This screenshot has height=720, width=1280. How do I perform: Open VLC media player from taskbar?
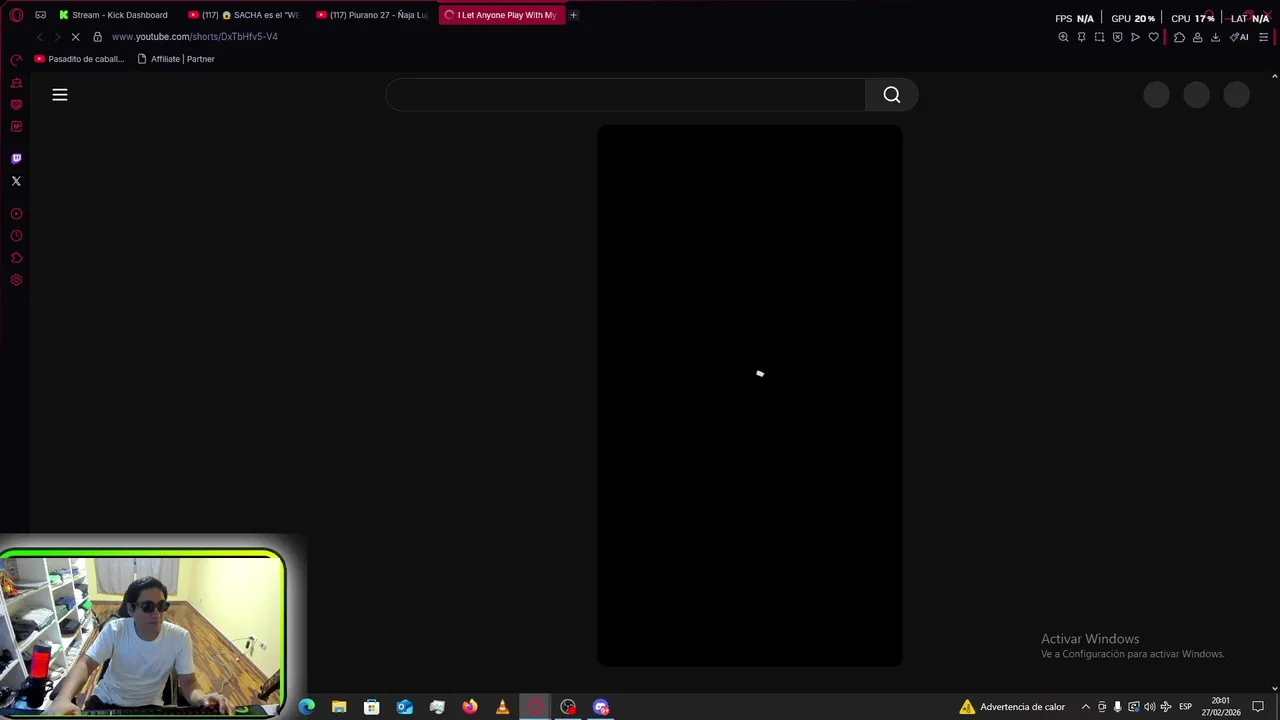coord(503,707)
